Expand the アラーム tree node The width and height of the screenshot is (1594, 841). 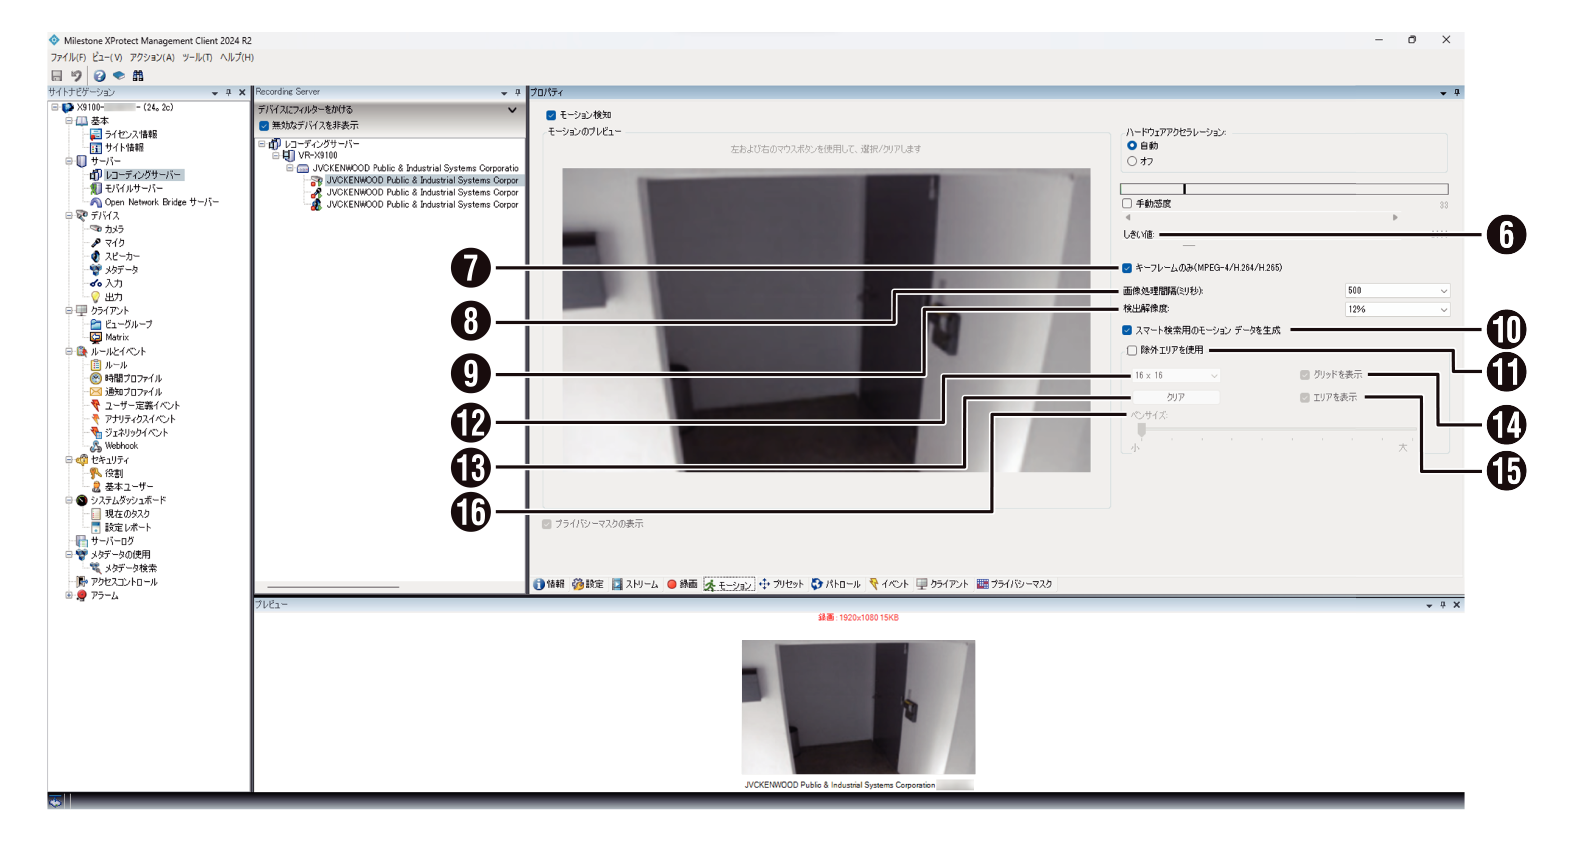tap(69, 595)
